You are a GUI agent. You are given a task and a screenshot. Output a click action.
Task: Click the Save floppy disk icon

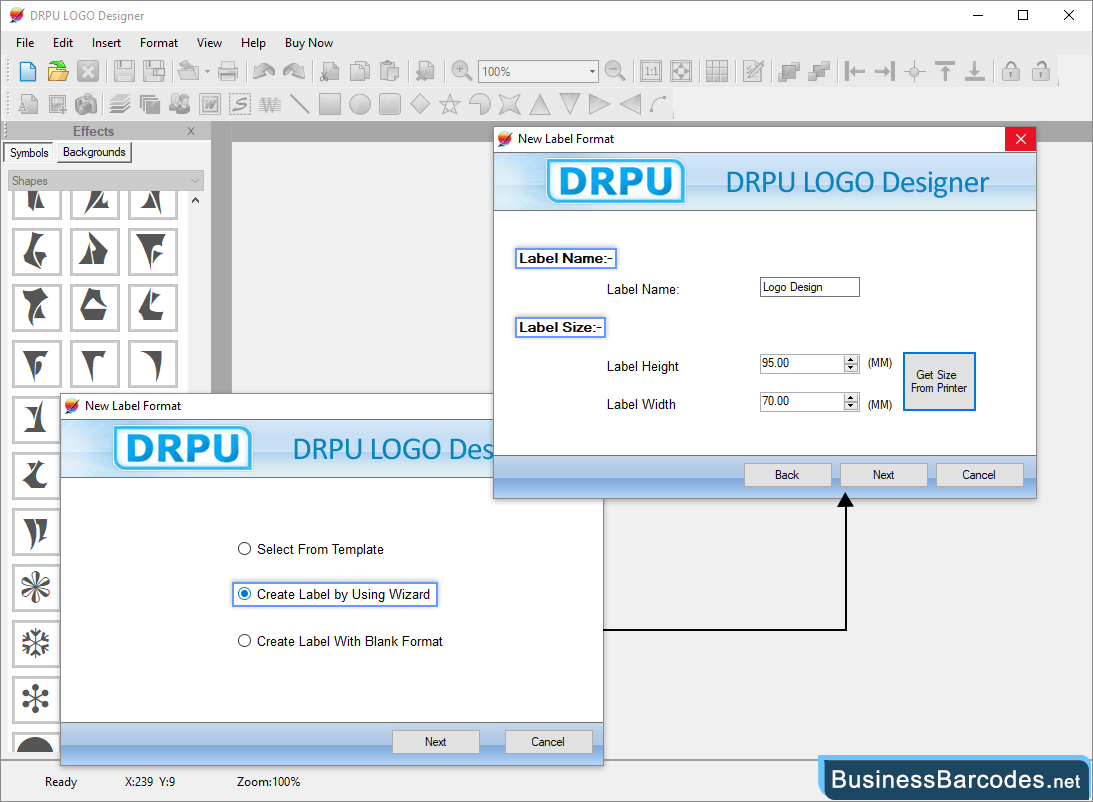[124, 71]
